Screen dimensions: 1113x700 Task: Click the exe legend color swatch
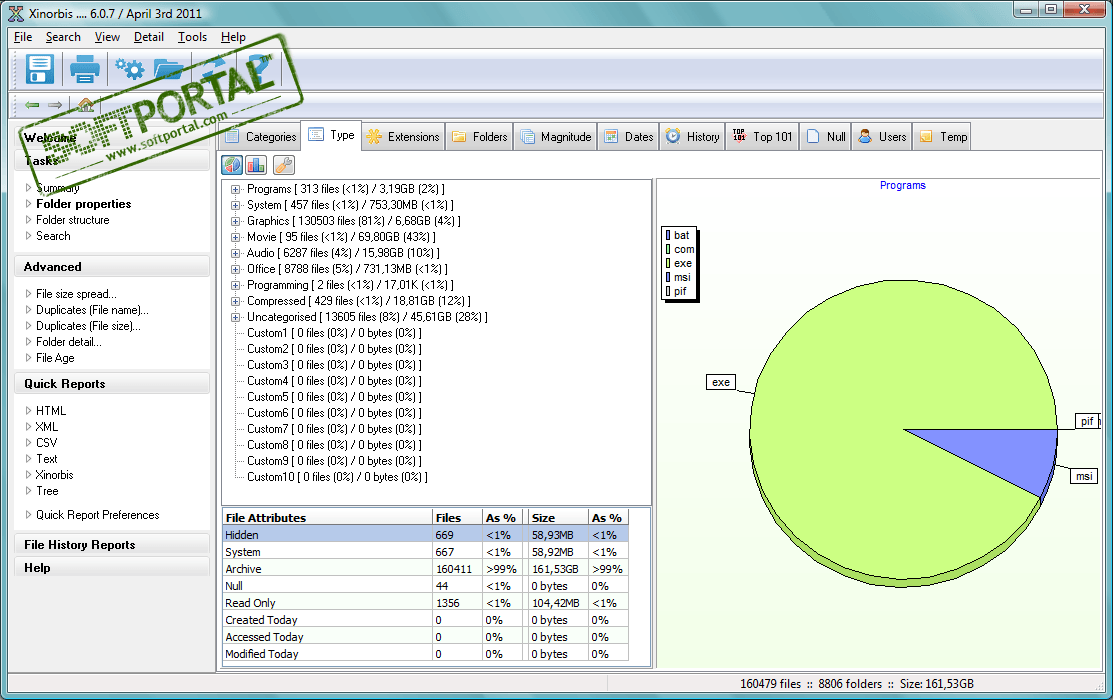click(x=667, y=263)
